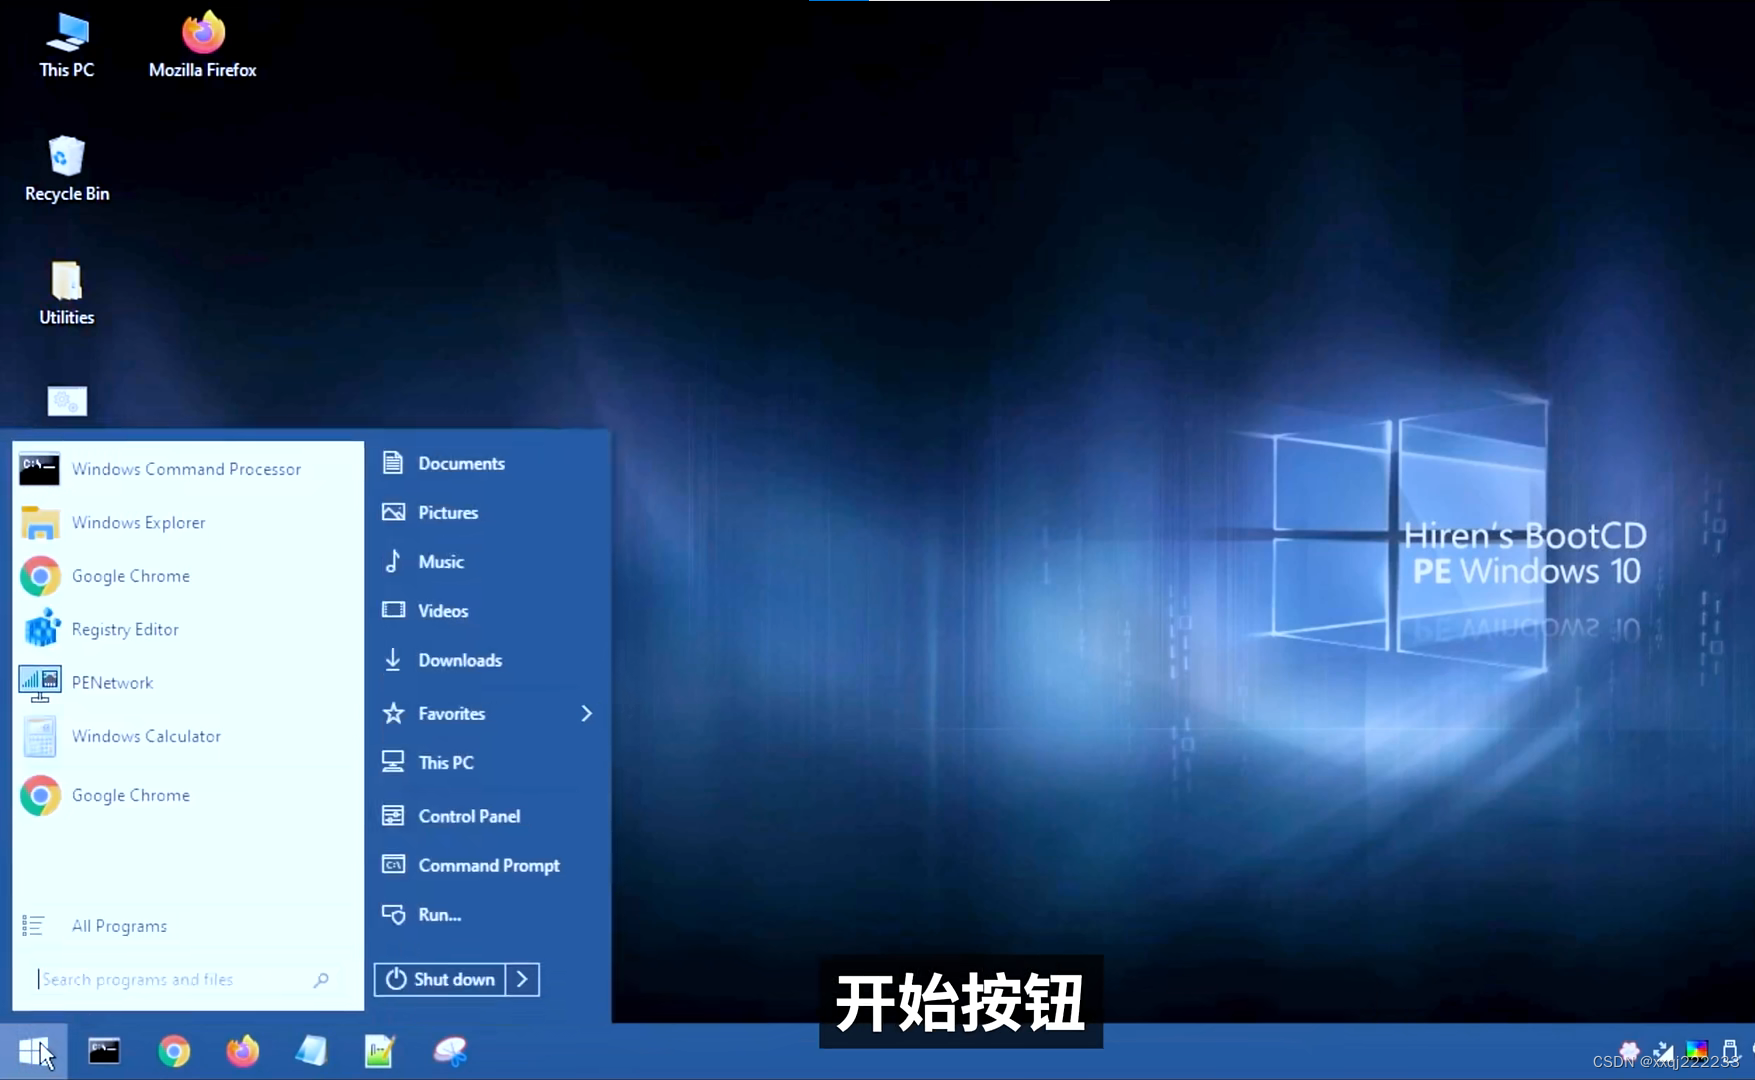
Task: Open the Recycle Bin
Action: (x=65, y=165)
